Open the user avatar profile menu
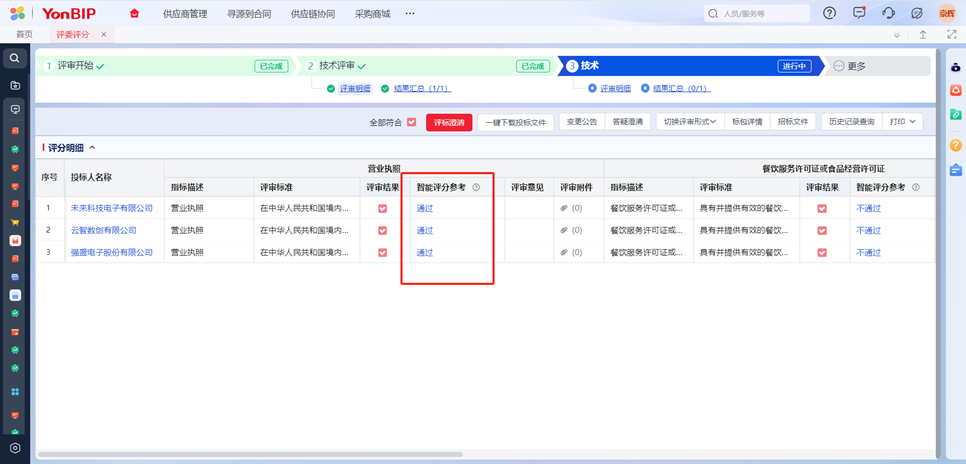 [947, 13]
